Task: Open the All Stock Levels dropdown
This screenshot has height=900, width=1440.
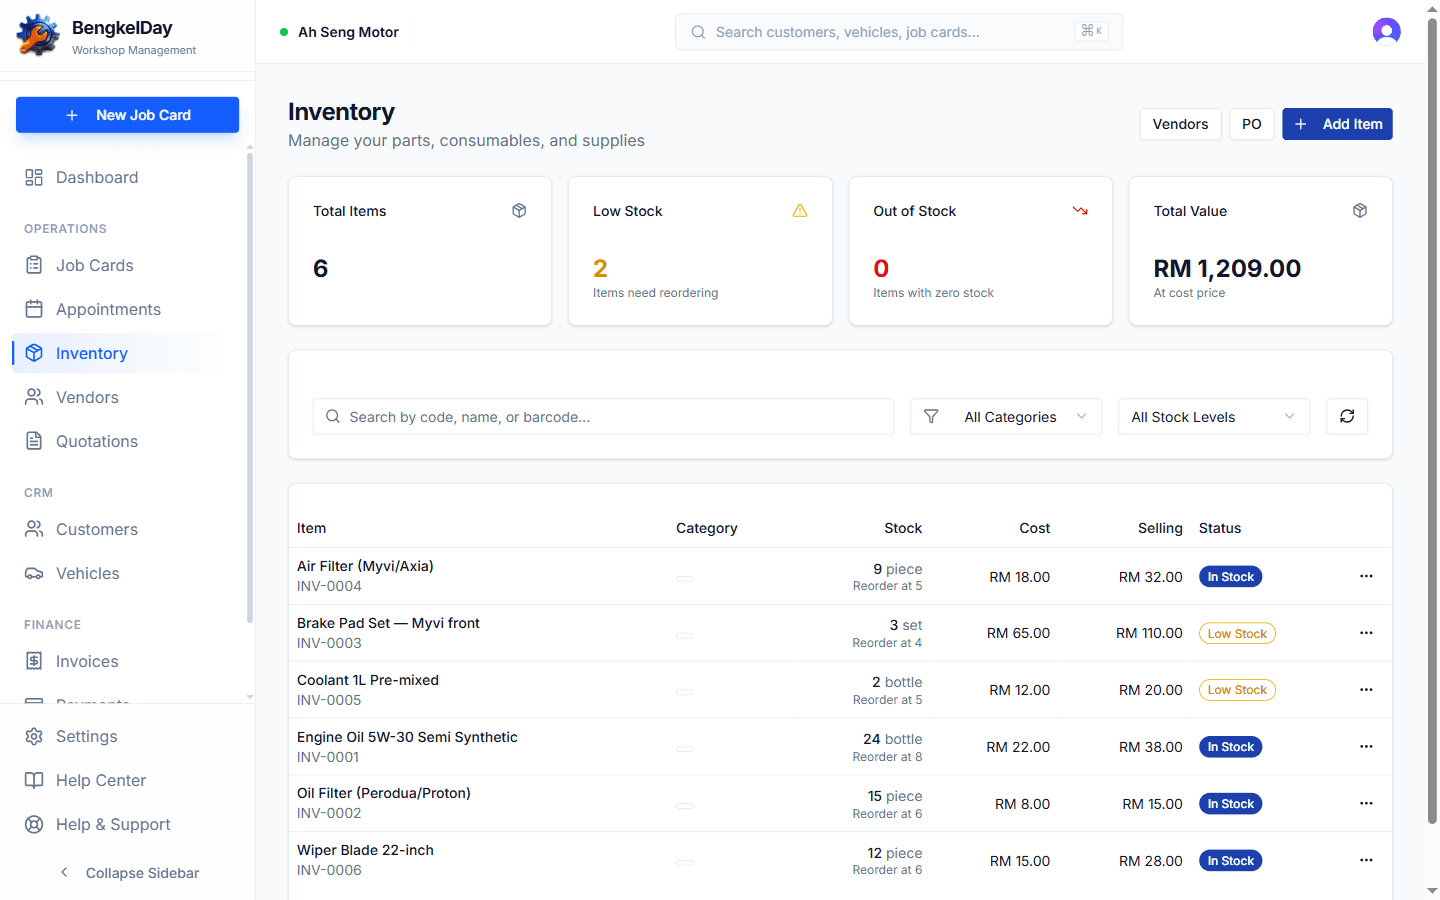Action: [x=1213, y=416]
